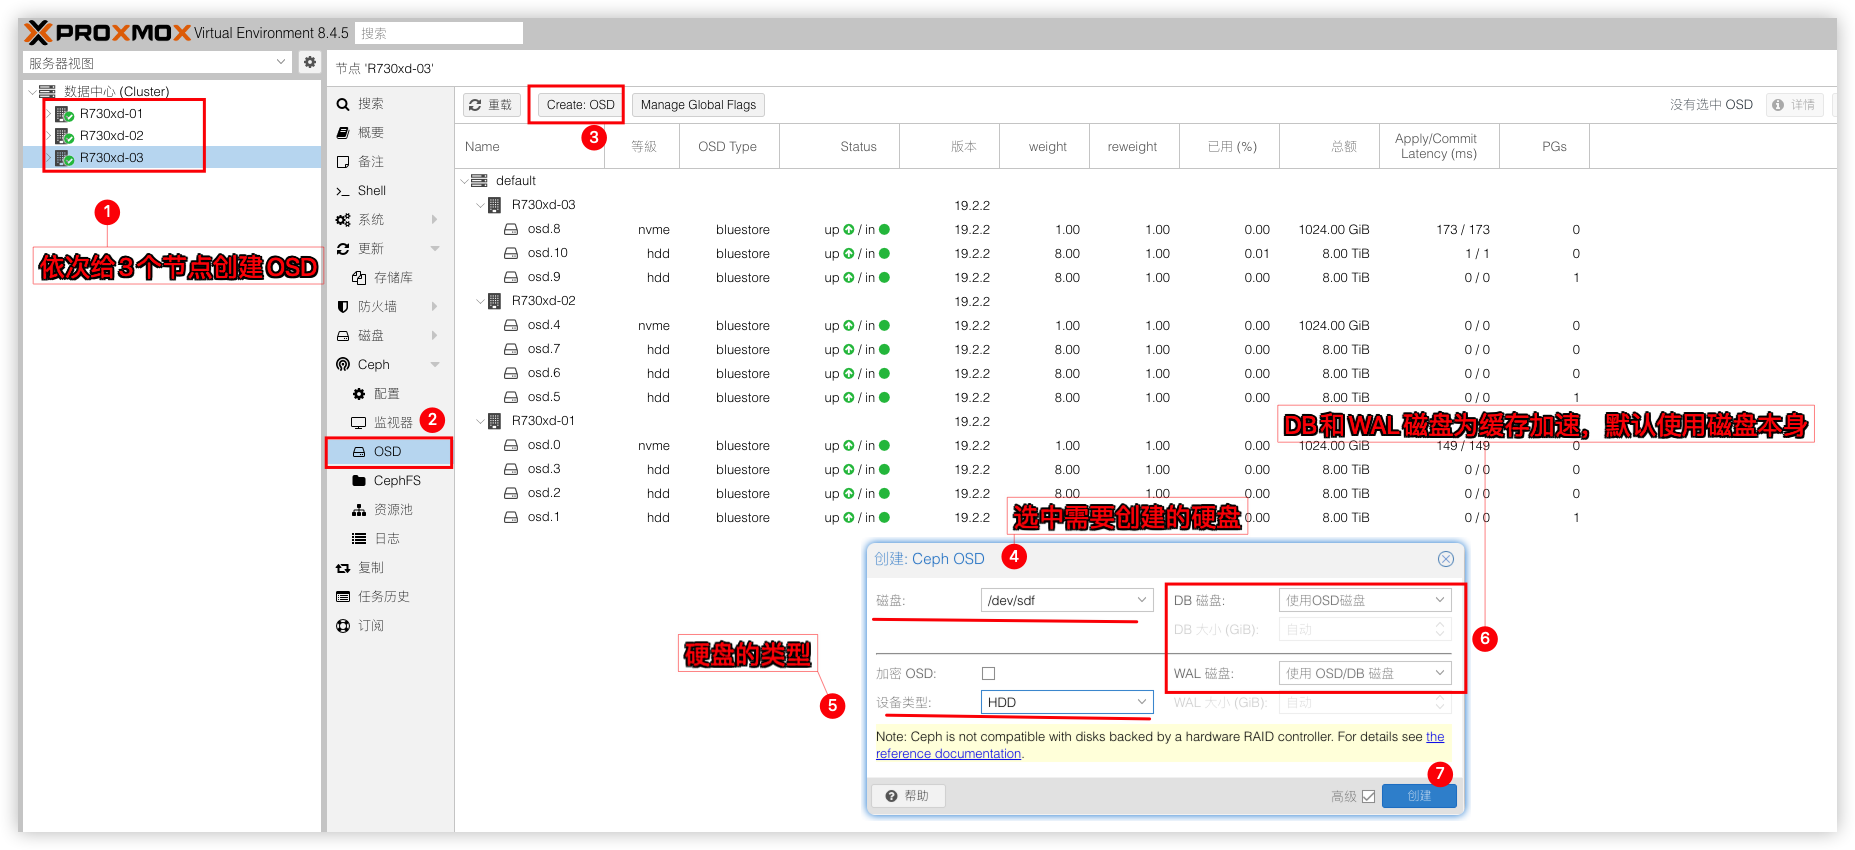Click the 帮助 help button in dialog

point(909,796)
